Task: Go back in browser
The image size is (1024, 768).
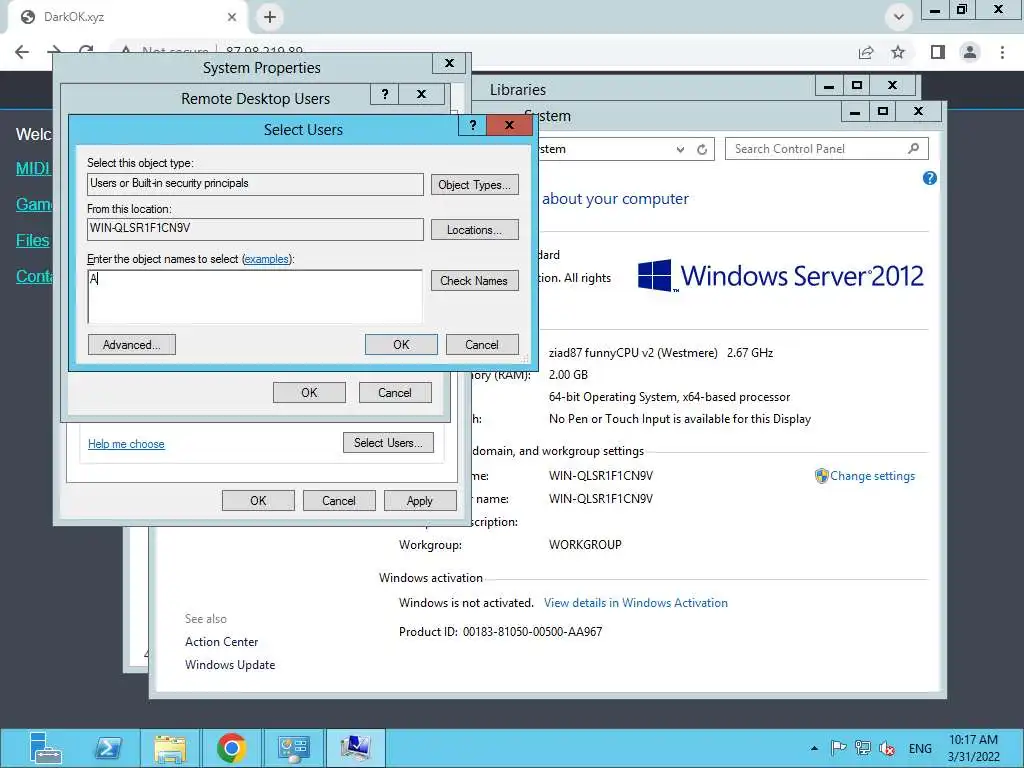Action: pyautogui.click(x=22, y=52)
